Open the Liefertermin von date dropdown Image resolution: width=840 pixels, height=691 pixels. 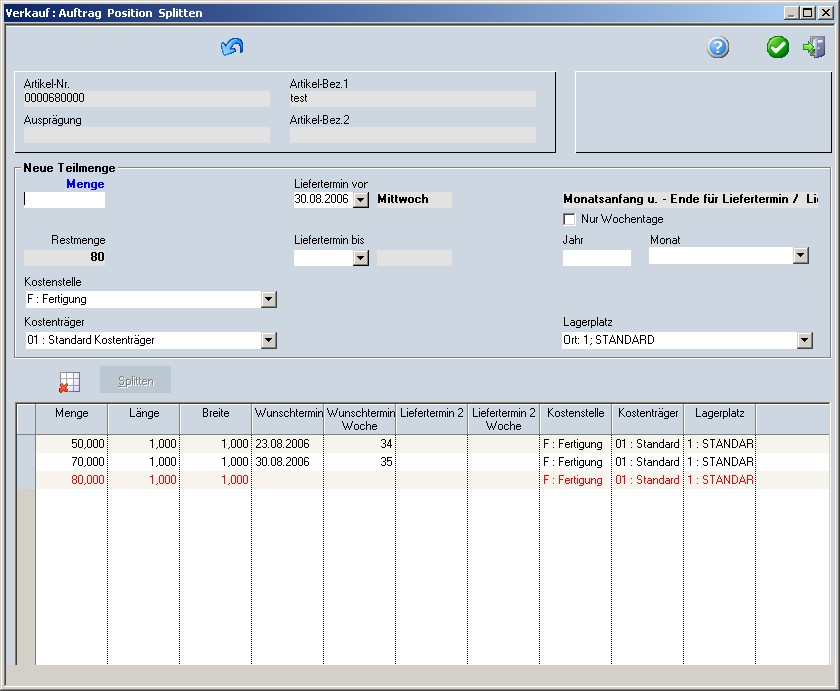click(361, 200)
